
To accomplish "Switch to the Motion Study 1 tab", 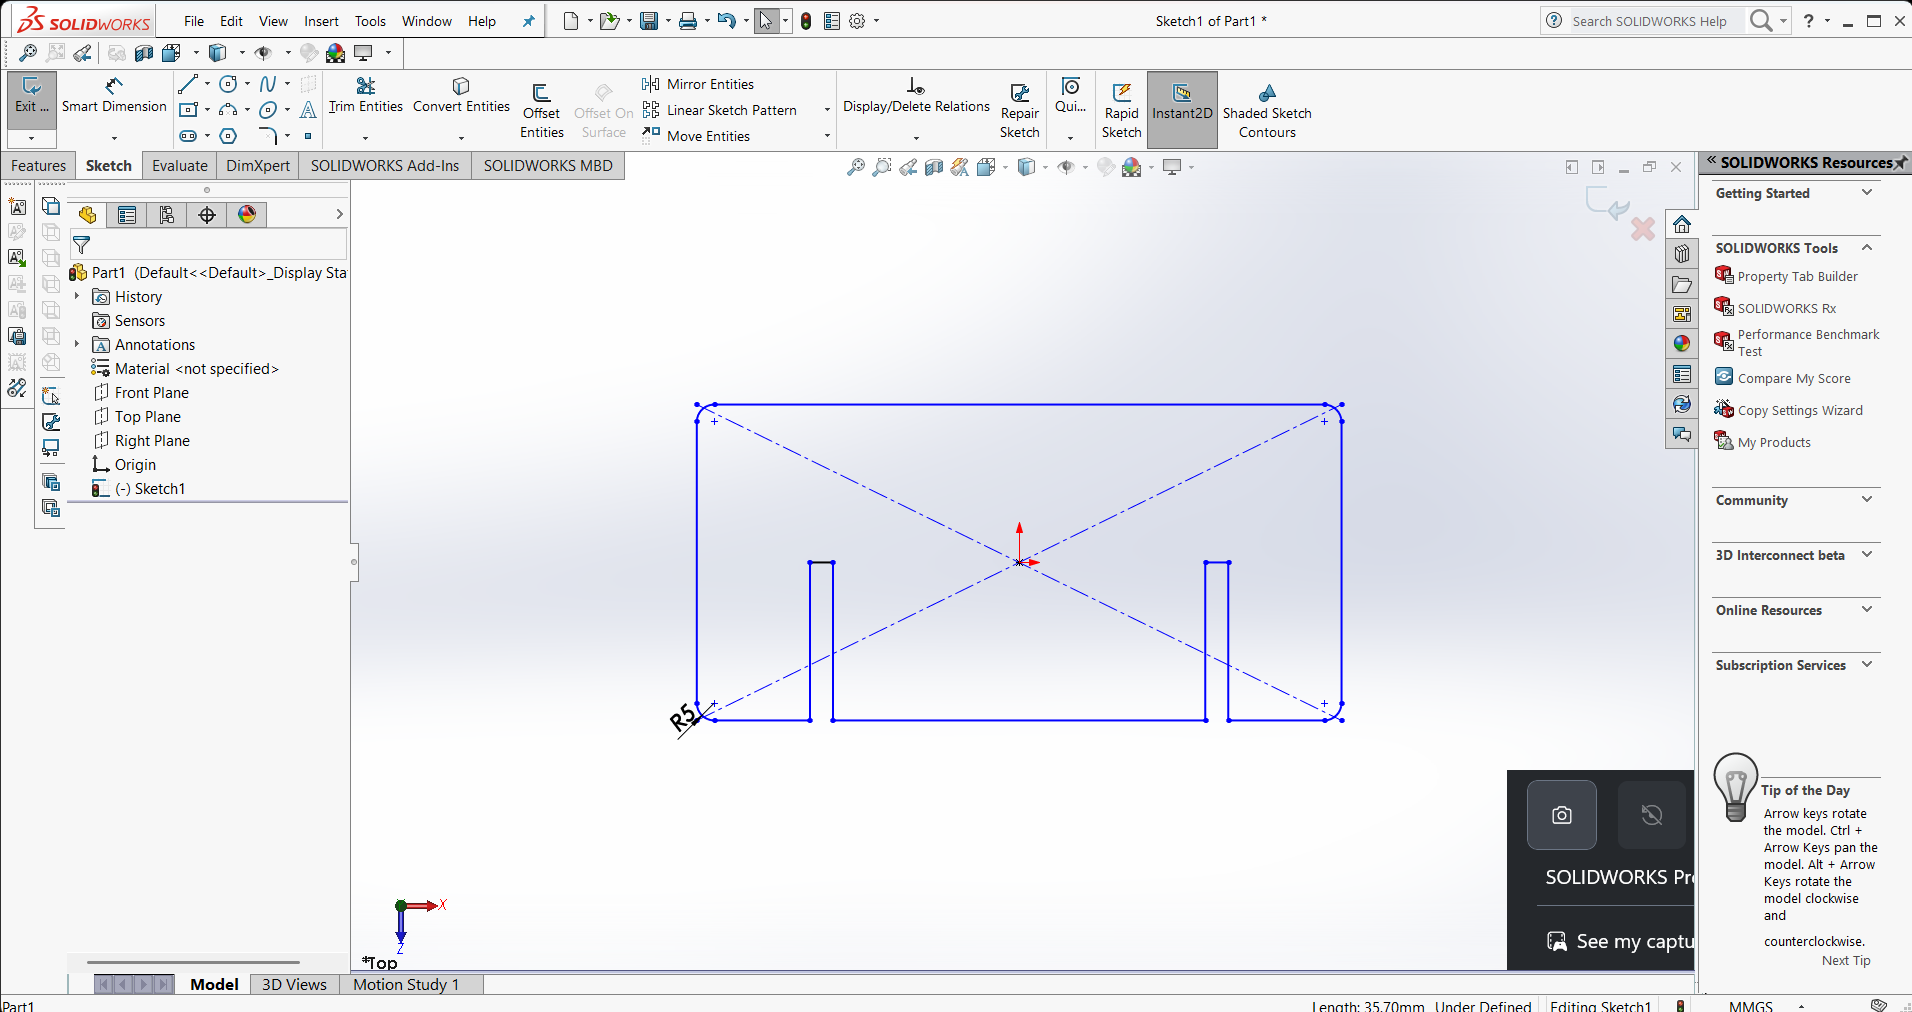I will point(406,984).
